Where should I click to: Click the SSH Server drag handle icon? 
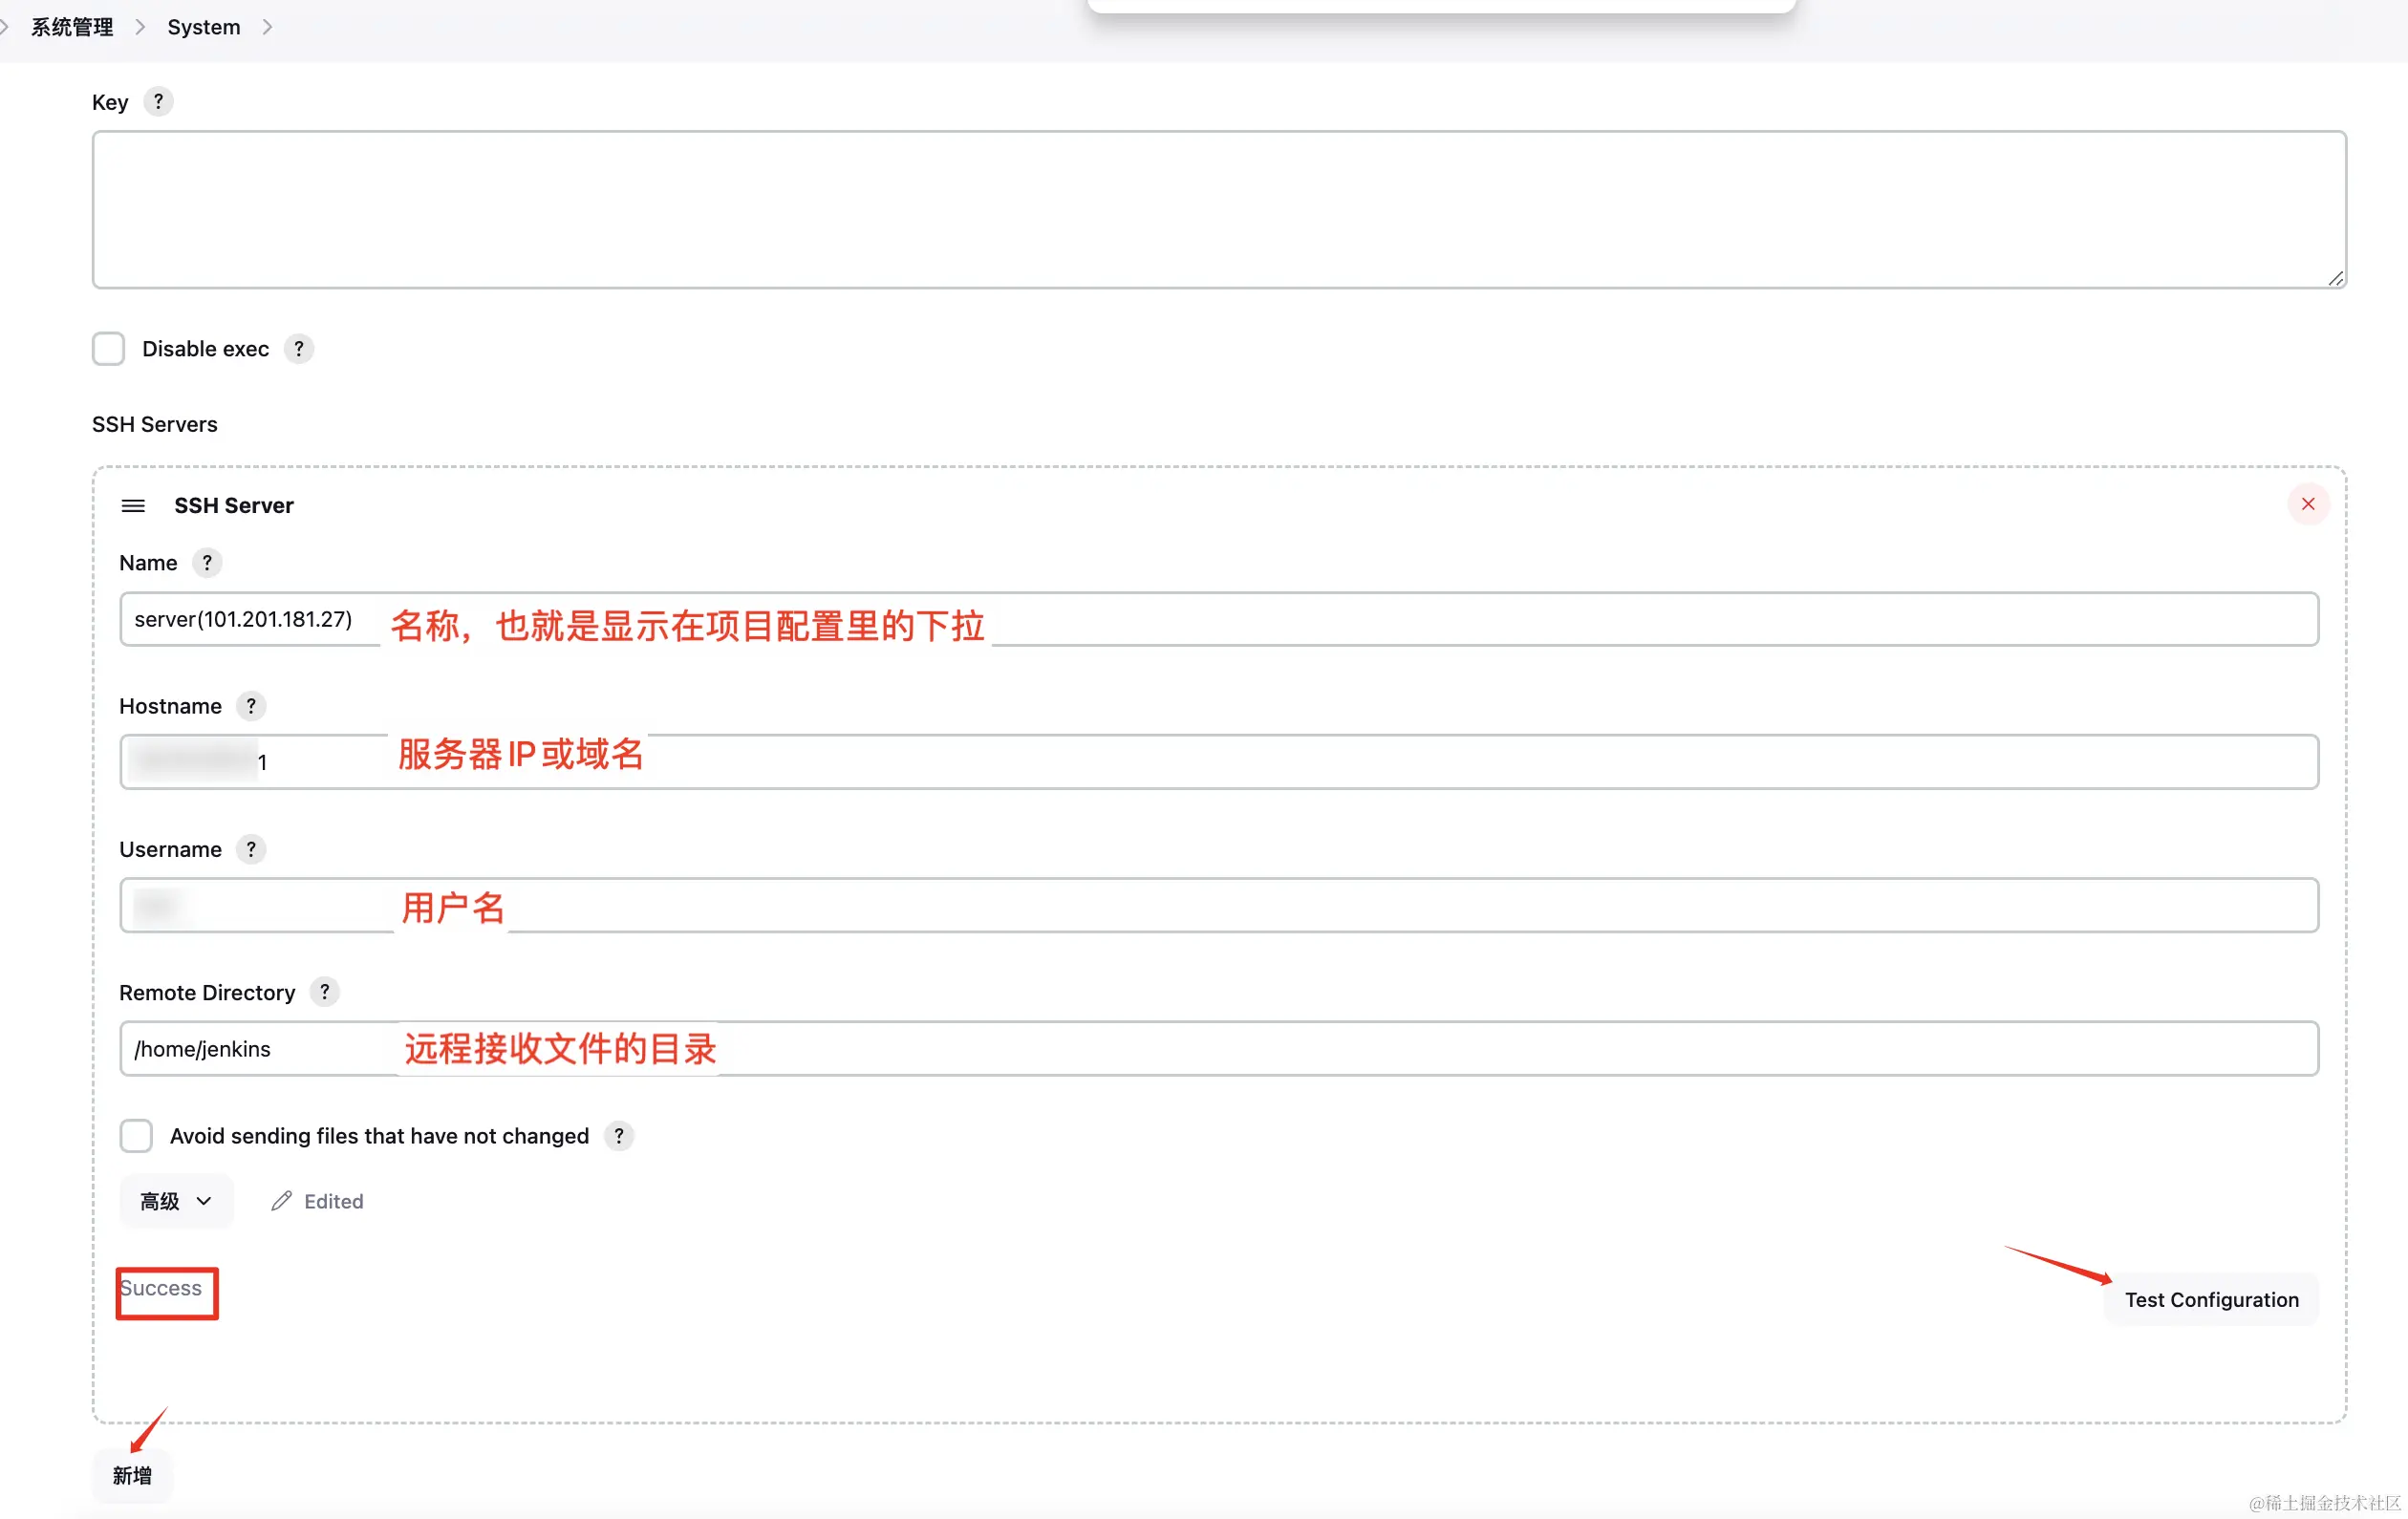tap(133, 504)
